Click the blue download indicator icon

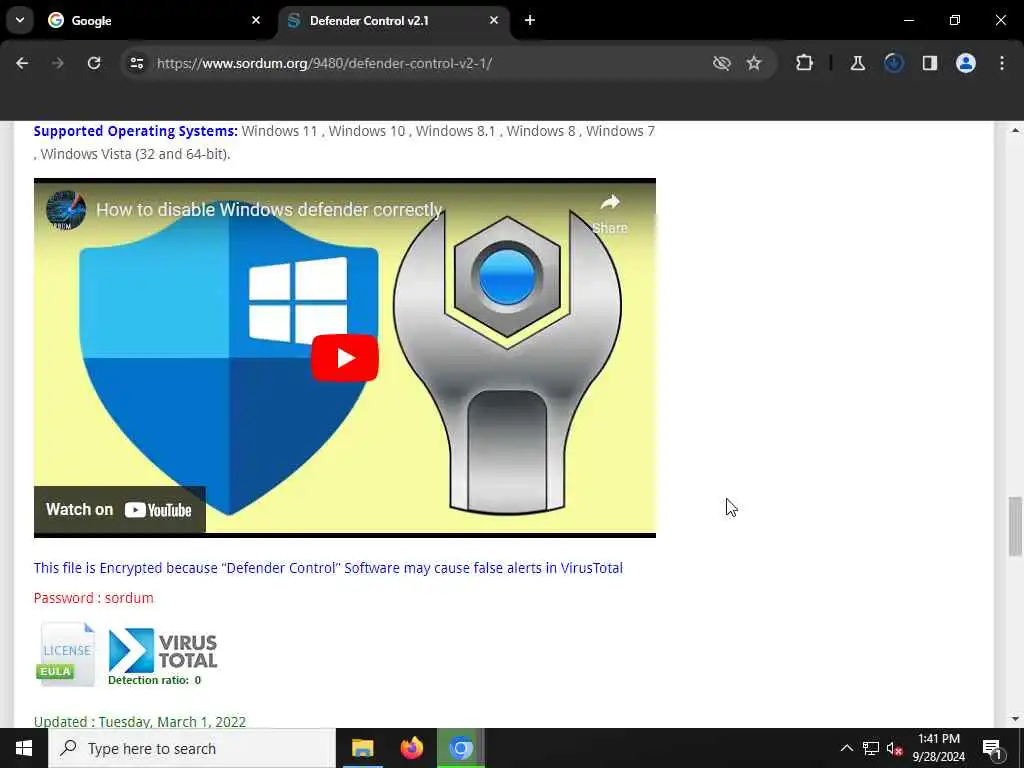click(893, 63)
